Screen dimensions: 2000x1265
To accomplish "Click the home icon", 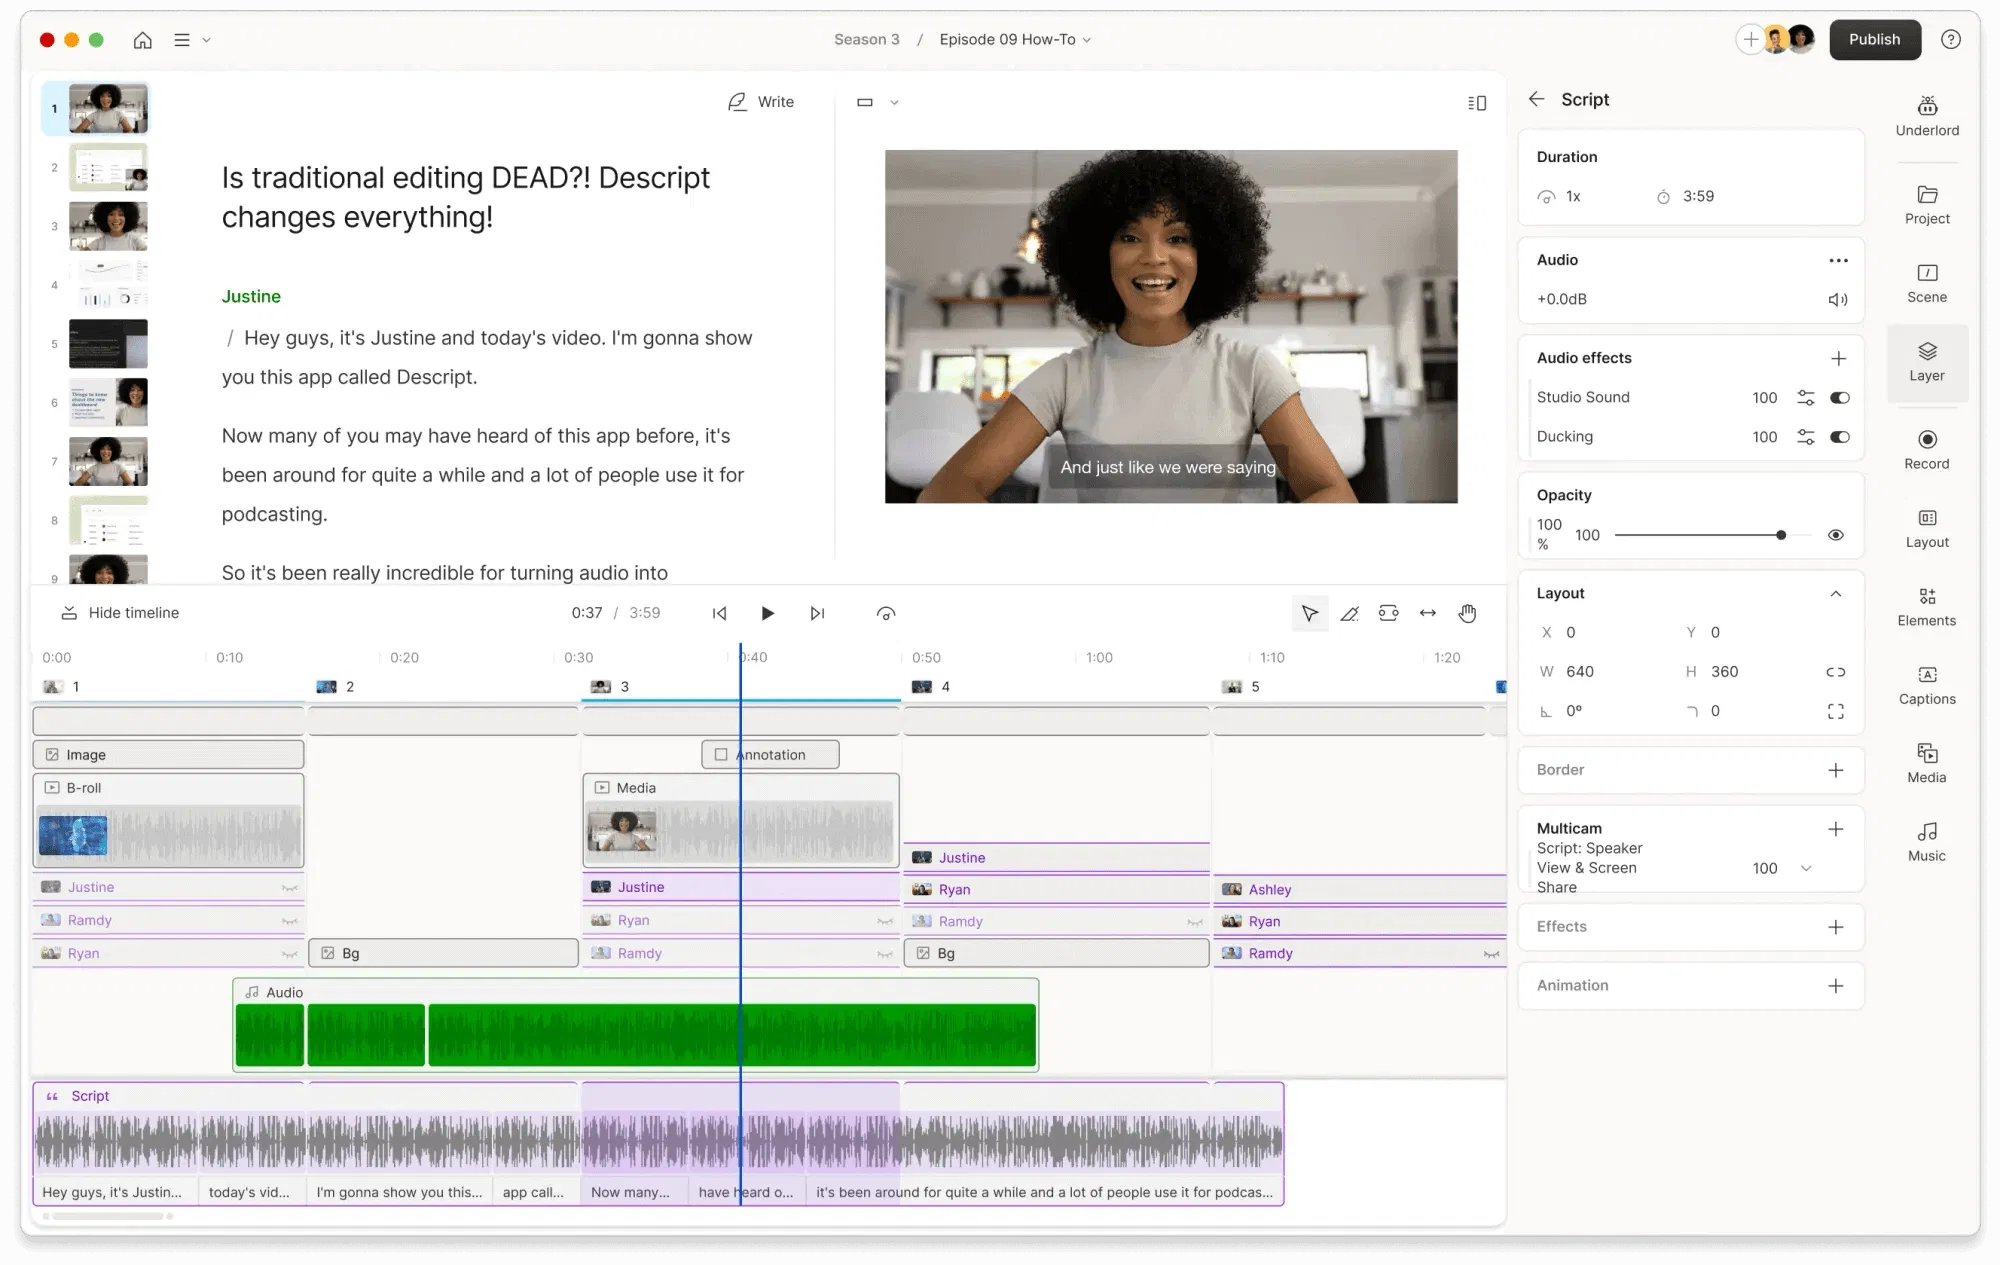I will coord(143,40).
